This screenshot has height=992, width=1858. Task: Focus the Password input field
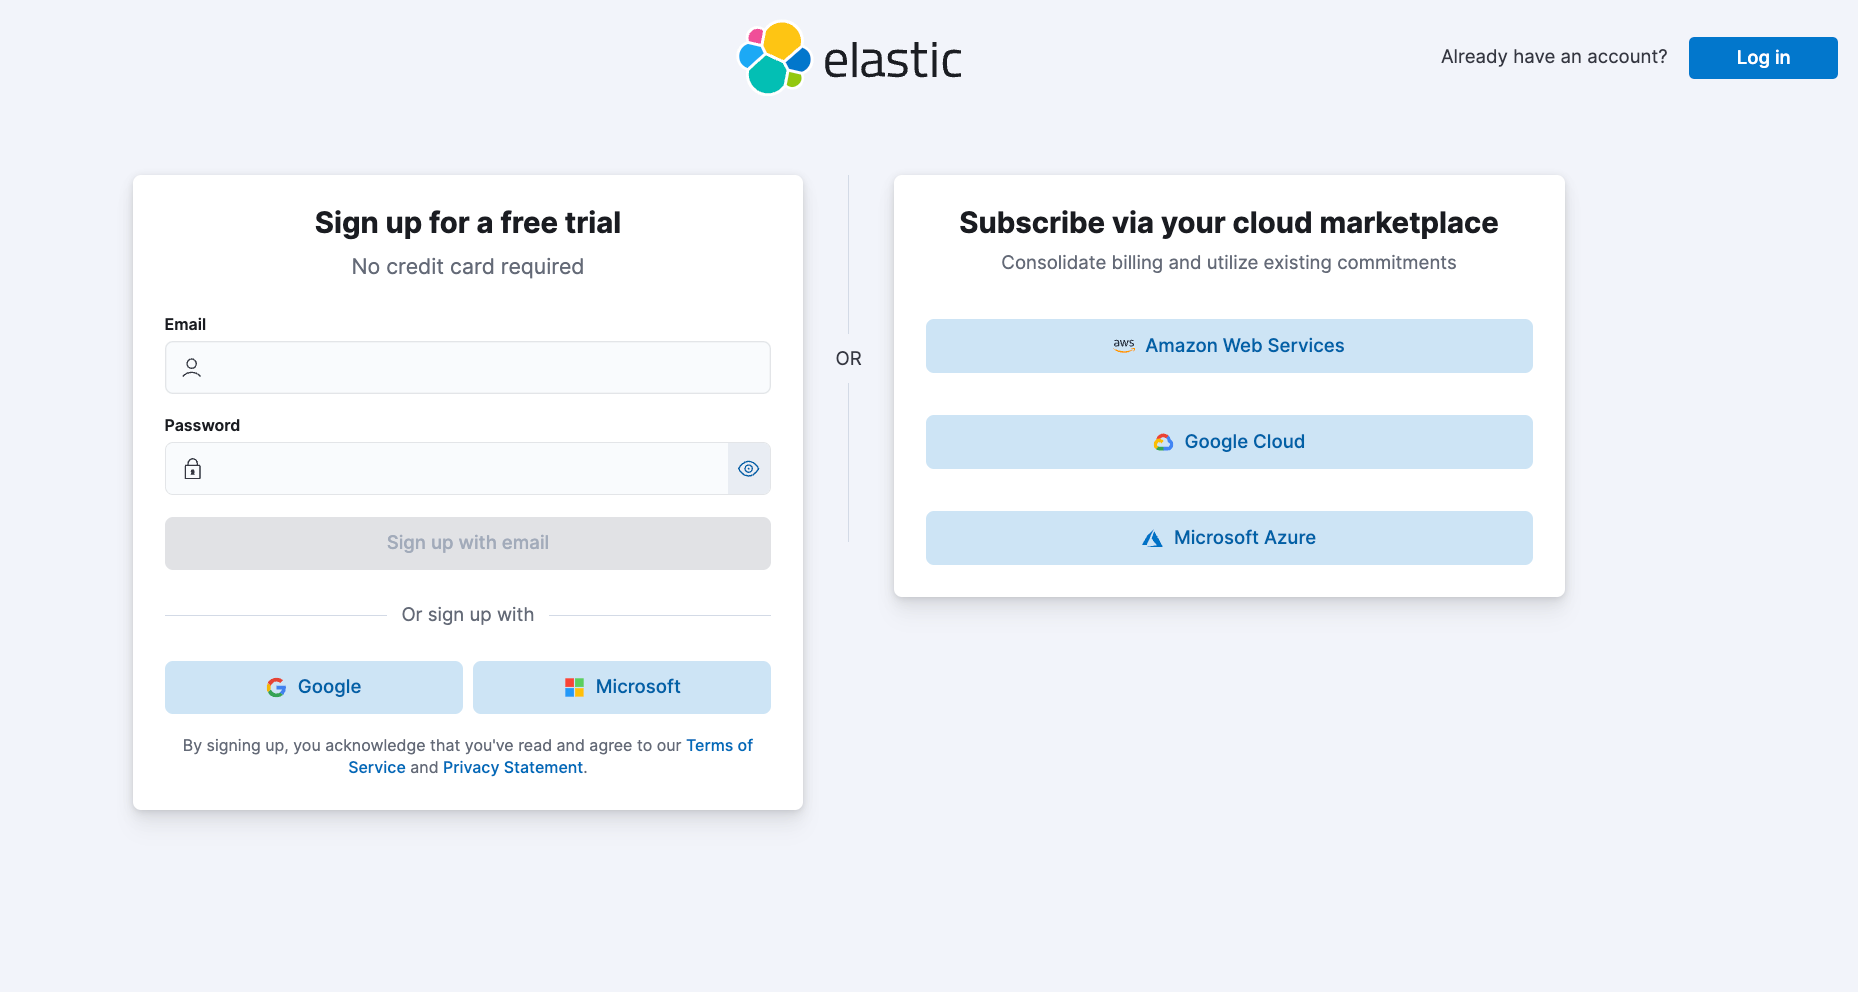[447, 469]
